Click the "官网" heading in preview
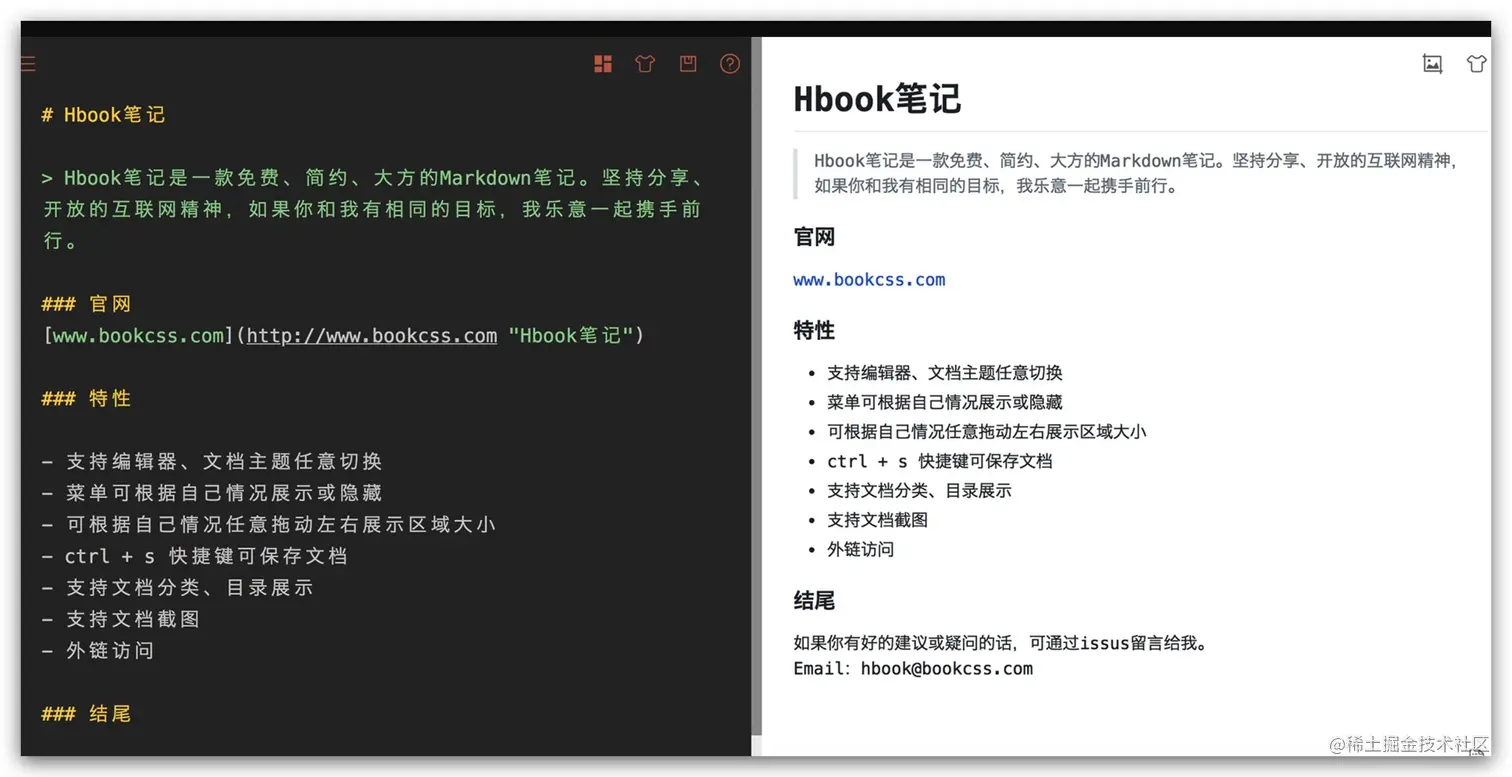Viewport: 1512px width, 777px height. 814,238
